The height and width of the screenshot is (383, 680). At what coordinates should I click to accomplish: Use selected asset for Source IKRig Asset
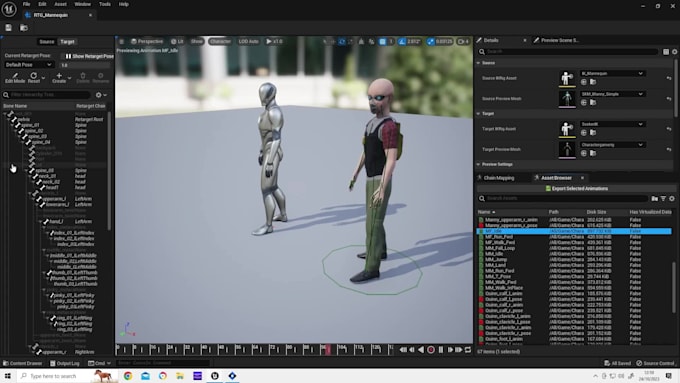click(x=584, y=82)
